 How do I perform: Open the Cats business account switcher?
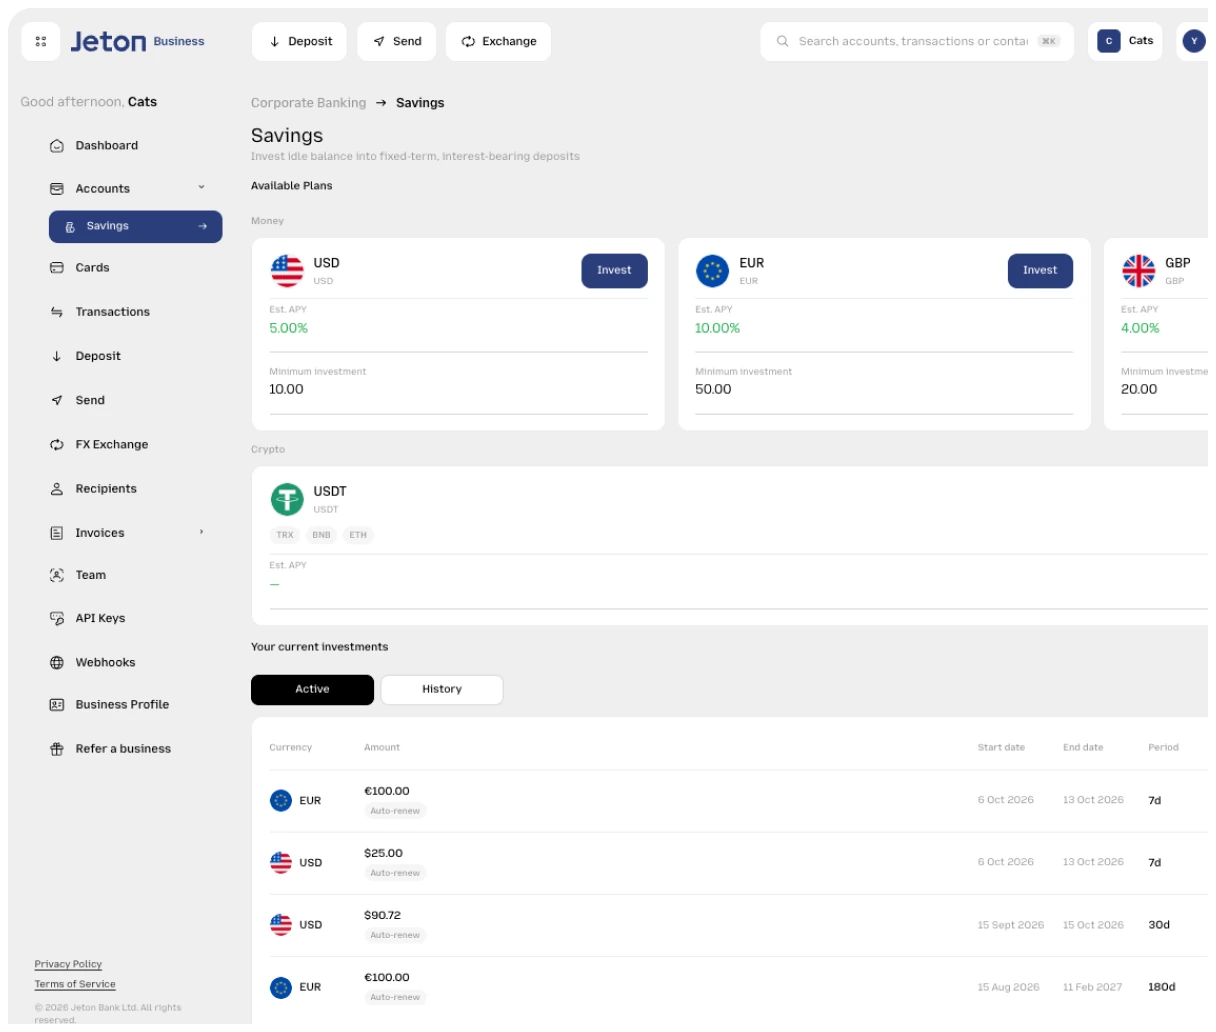point(1125,41)
